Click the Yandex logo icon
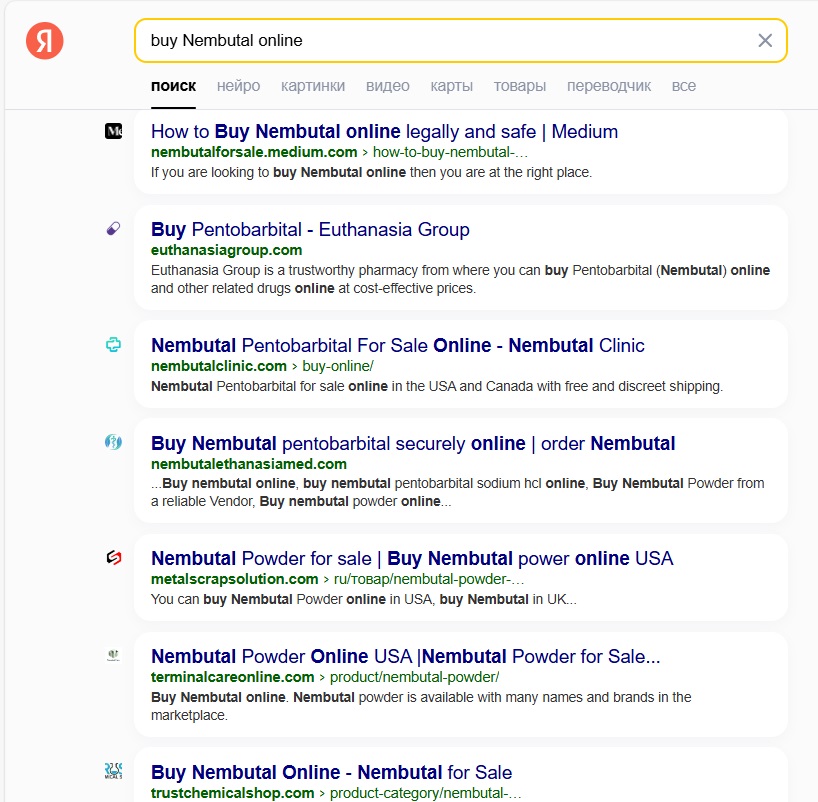Screen dimensions: 818x802 pos(44,41)
